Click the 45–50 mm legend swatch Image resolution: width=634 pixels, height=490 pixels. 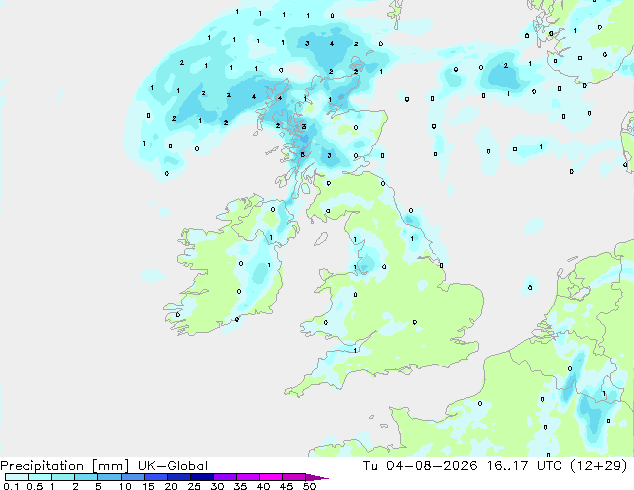coord(294,477)
